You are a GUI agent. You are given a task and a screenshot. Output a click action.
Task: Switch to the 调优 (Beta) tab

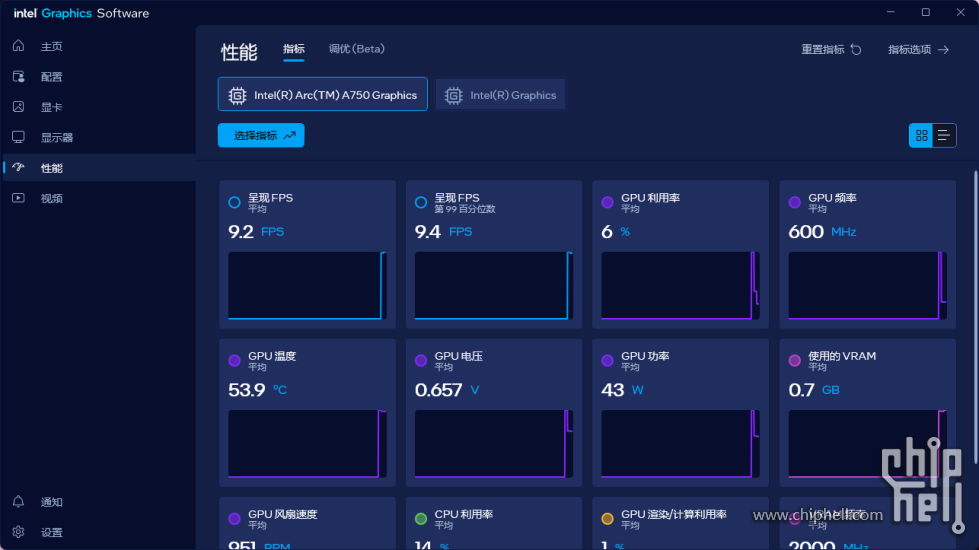coord(357,49)
